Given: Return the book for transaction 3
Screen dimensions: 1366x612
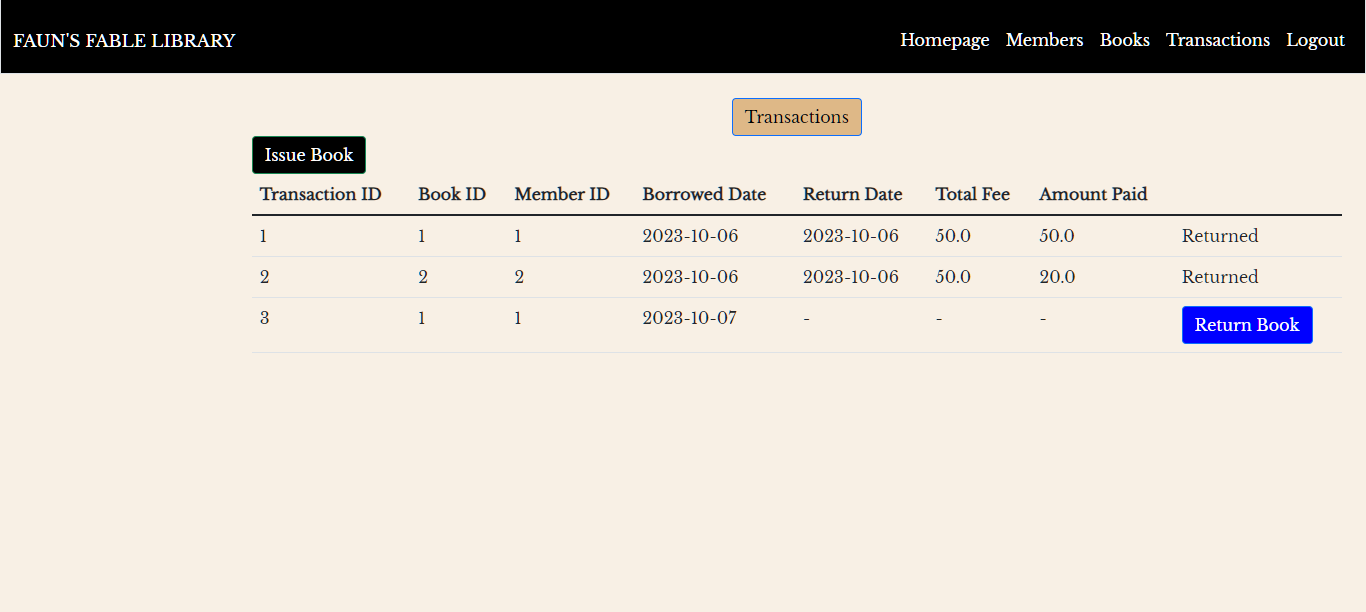Looking at the screenshot, I should pos(1247,324).
